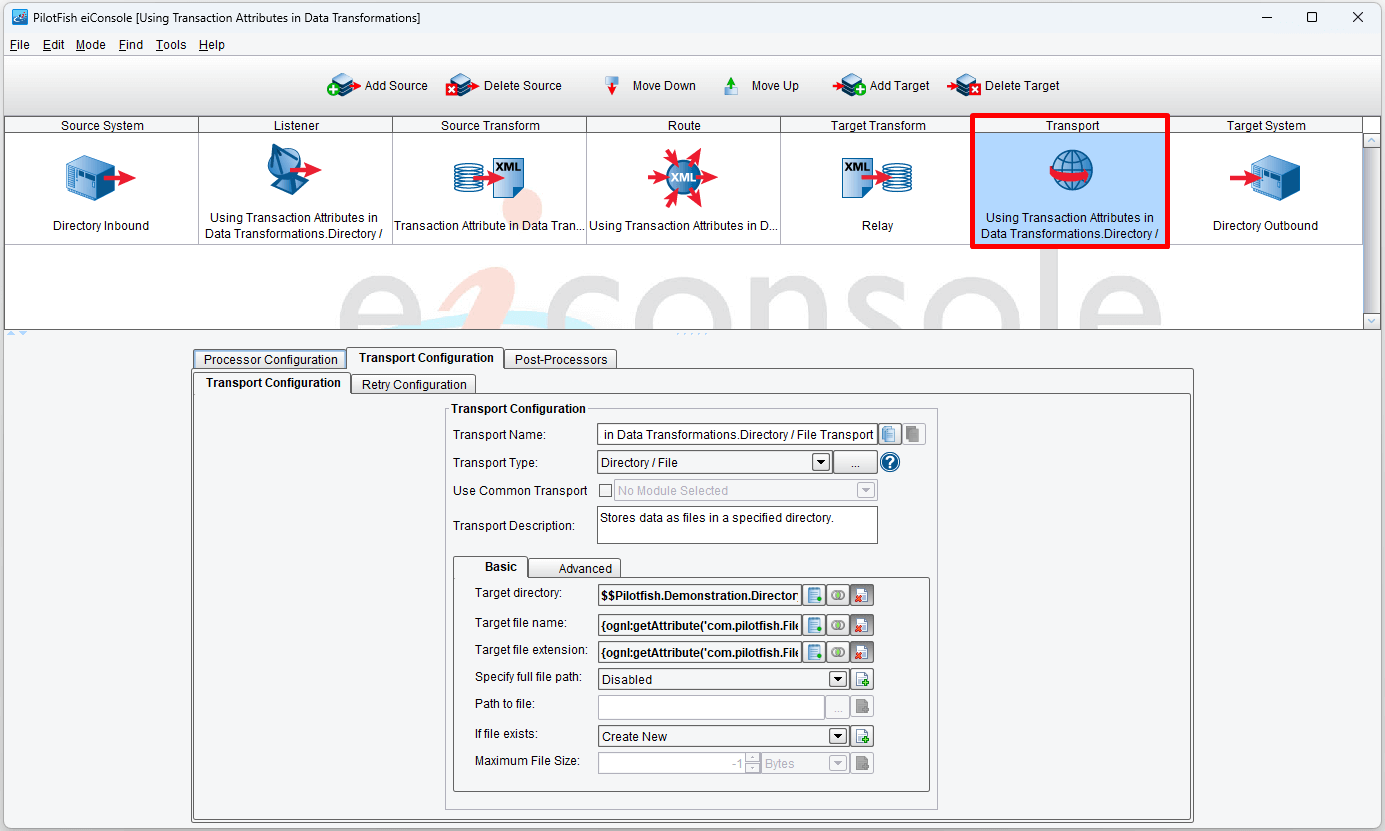Open the editor icon for Target directory

[815, 595]
